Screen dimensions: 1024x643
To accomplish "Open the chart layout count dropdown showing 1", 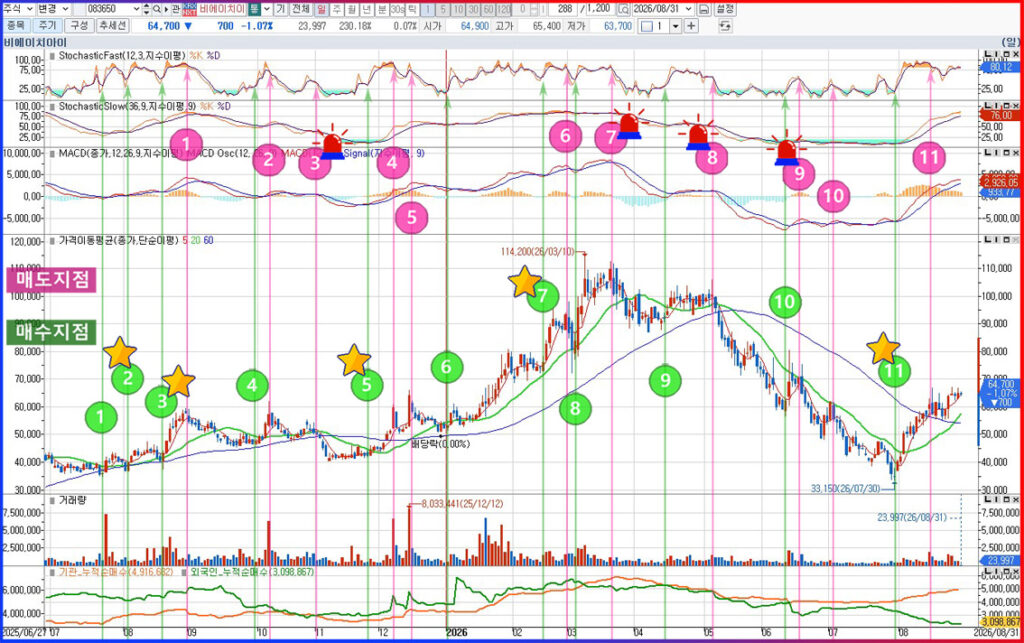I will click(x=675, y=26).
